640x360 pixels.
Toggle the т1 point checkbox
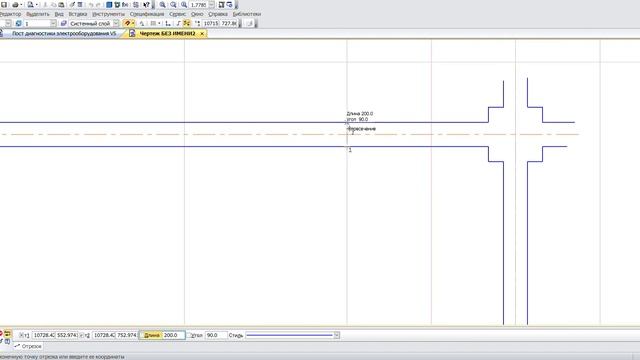21,335
